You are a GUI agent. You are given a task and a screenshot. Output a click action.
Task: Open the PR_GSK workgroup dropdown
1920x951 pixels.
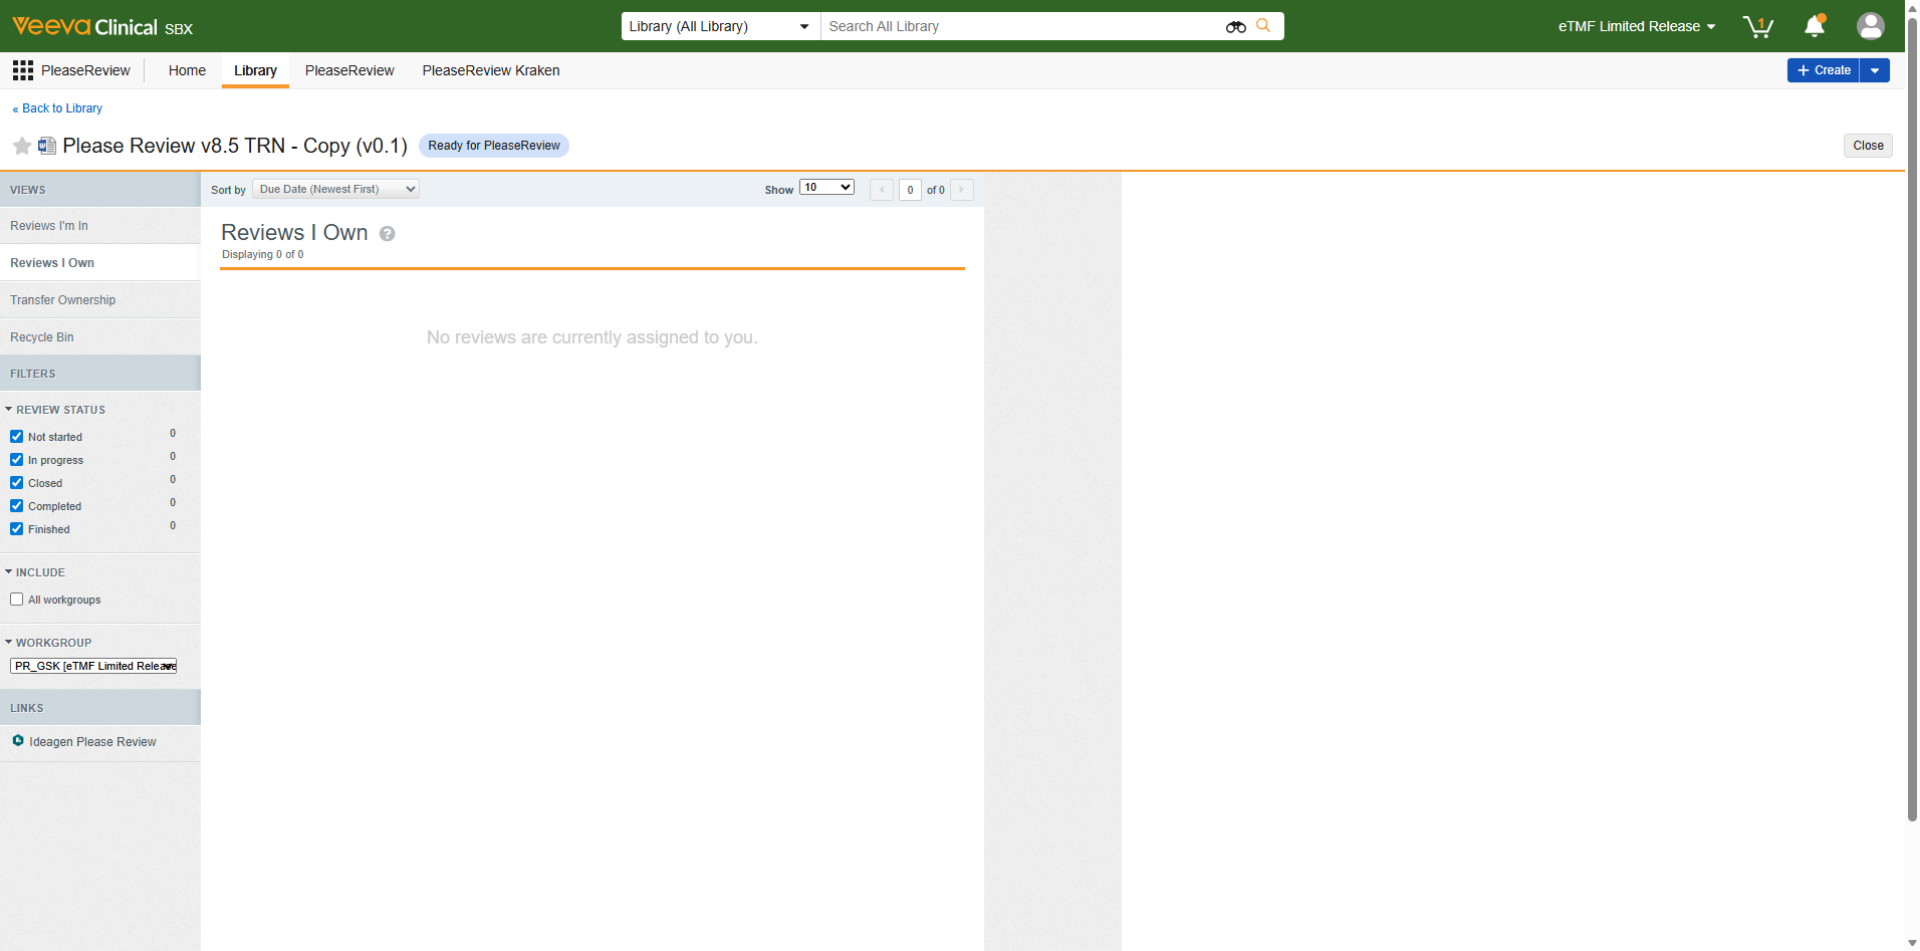pos(94,666)
